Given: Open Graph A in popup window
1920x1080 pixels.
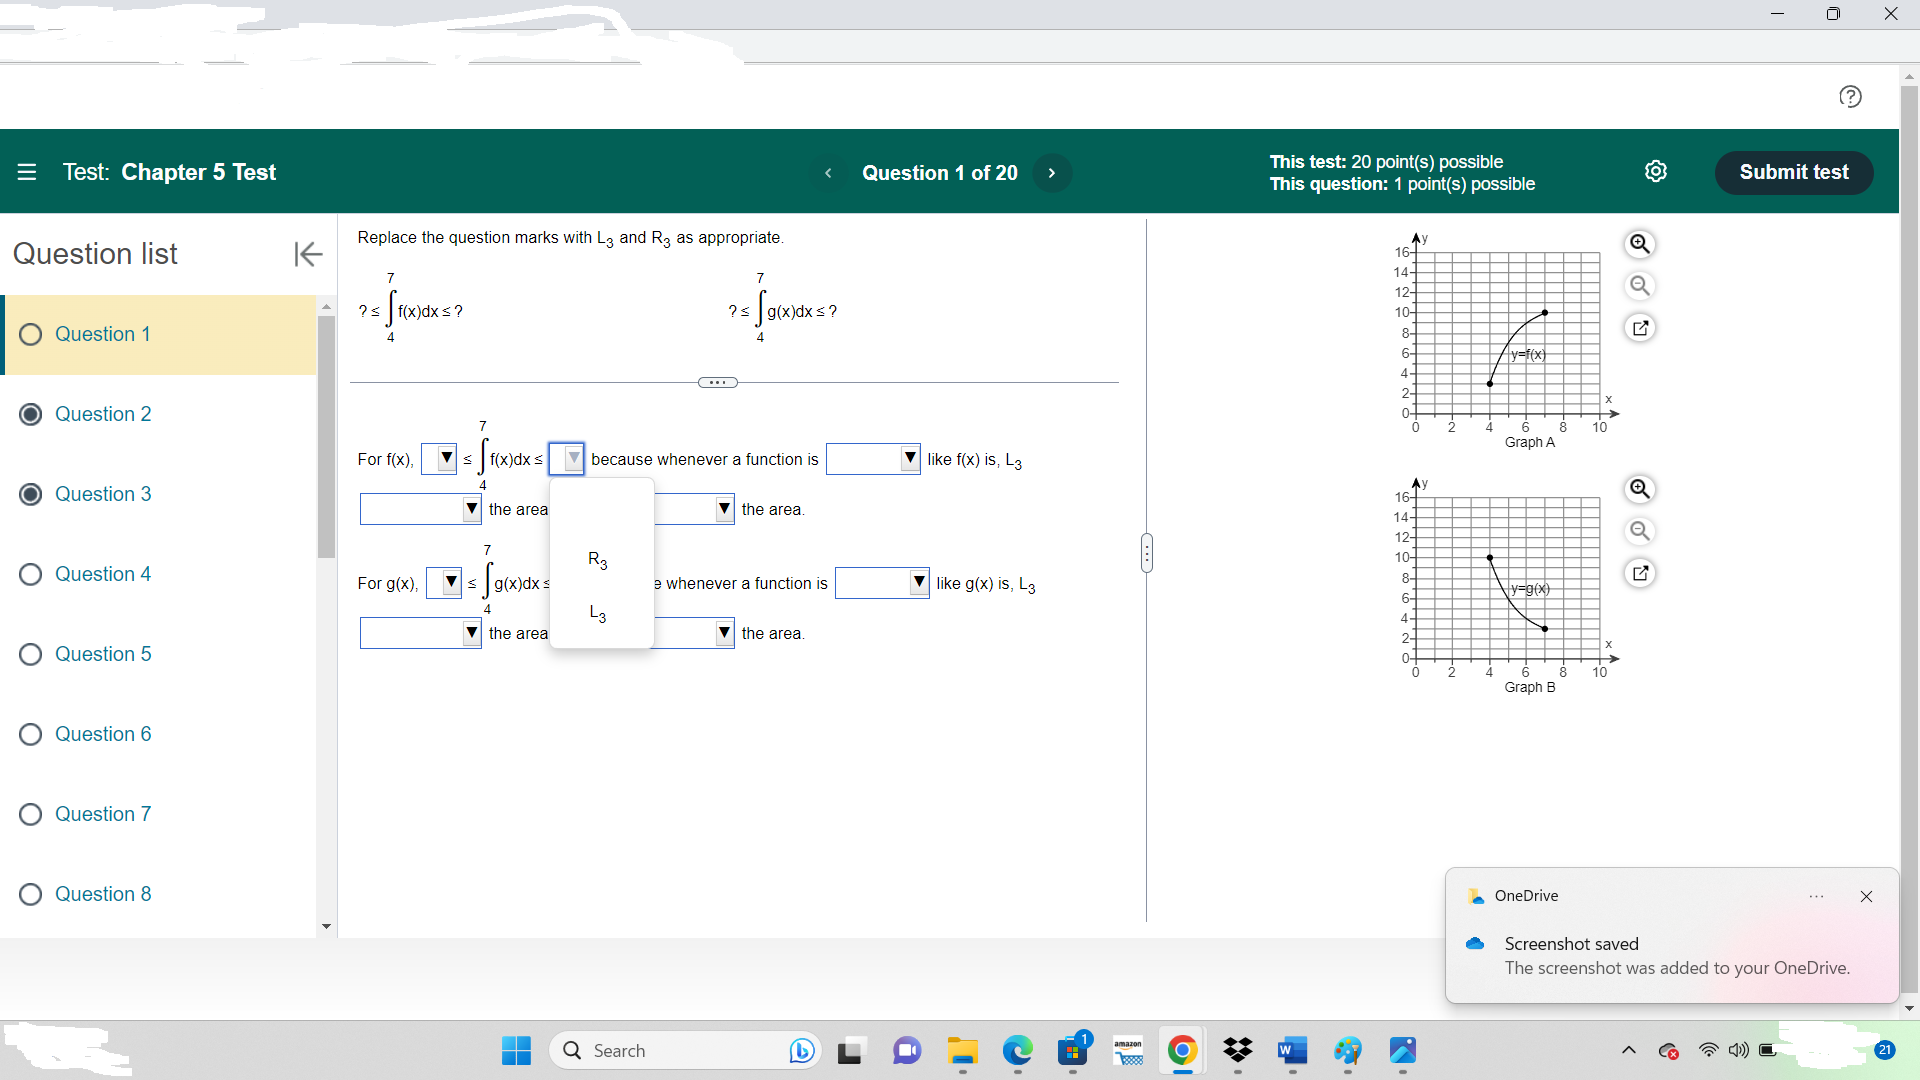Looking at the screenshot, I should tap(1640, 328).
